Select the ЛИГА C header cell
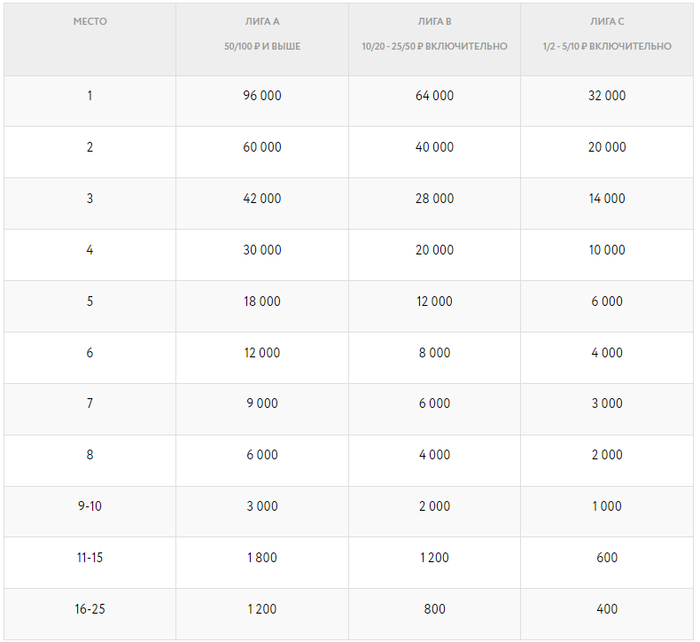 click(x=607, y=21)
